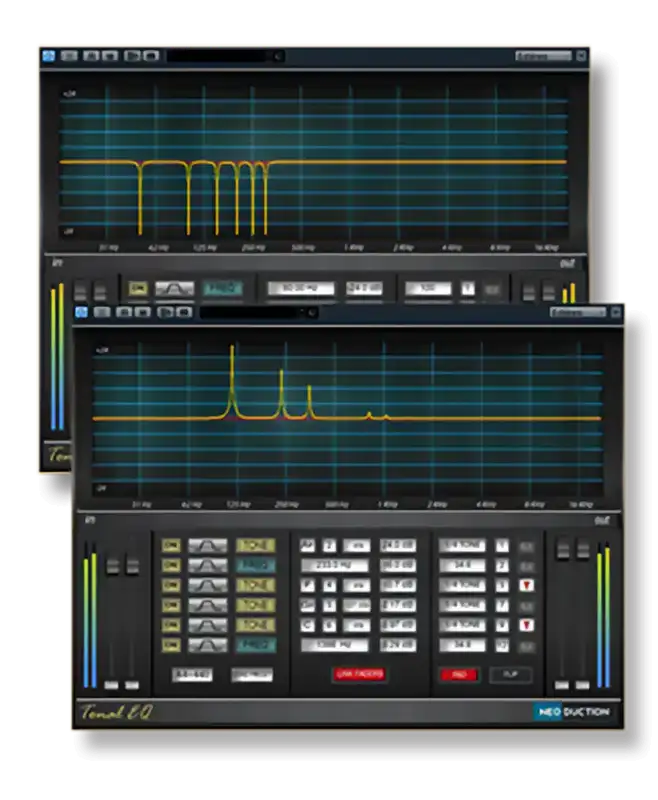Click the red LINK FADERS button
The width and height of the screenshot is (658, 800).
click(x=360, y=674)
